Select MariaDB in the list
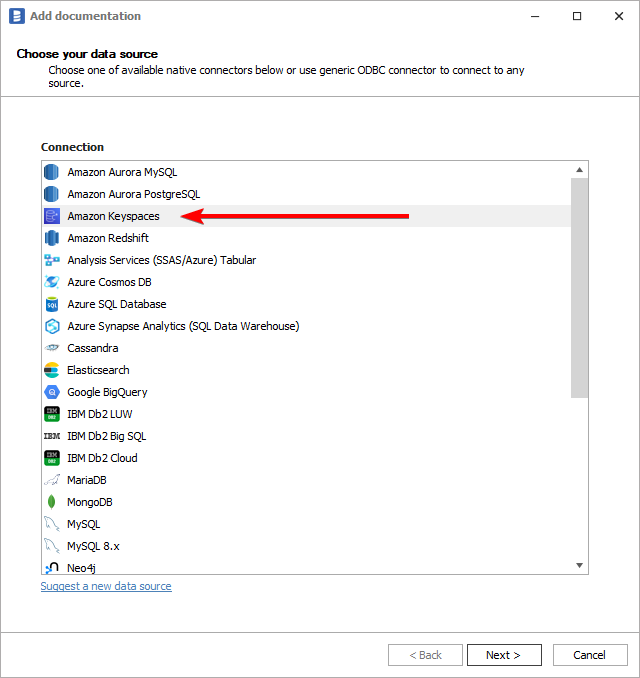The image size is (640, 678). pos(87,480)
